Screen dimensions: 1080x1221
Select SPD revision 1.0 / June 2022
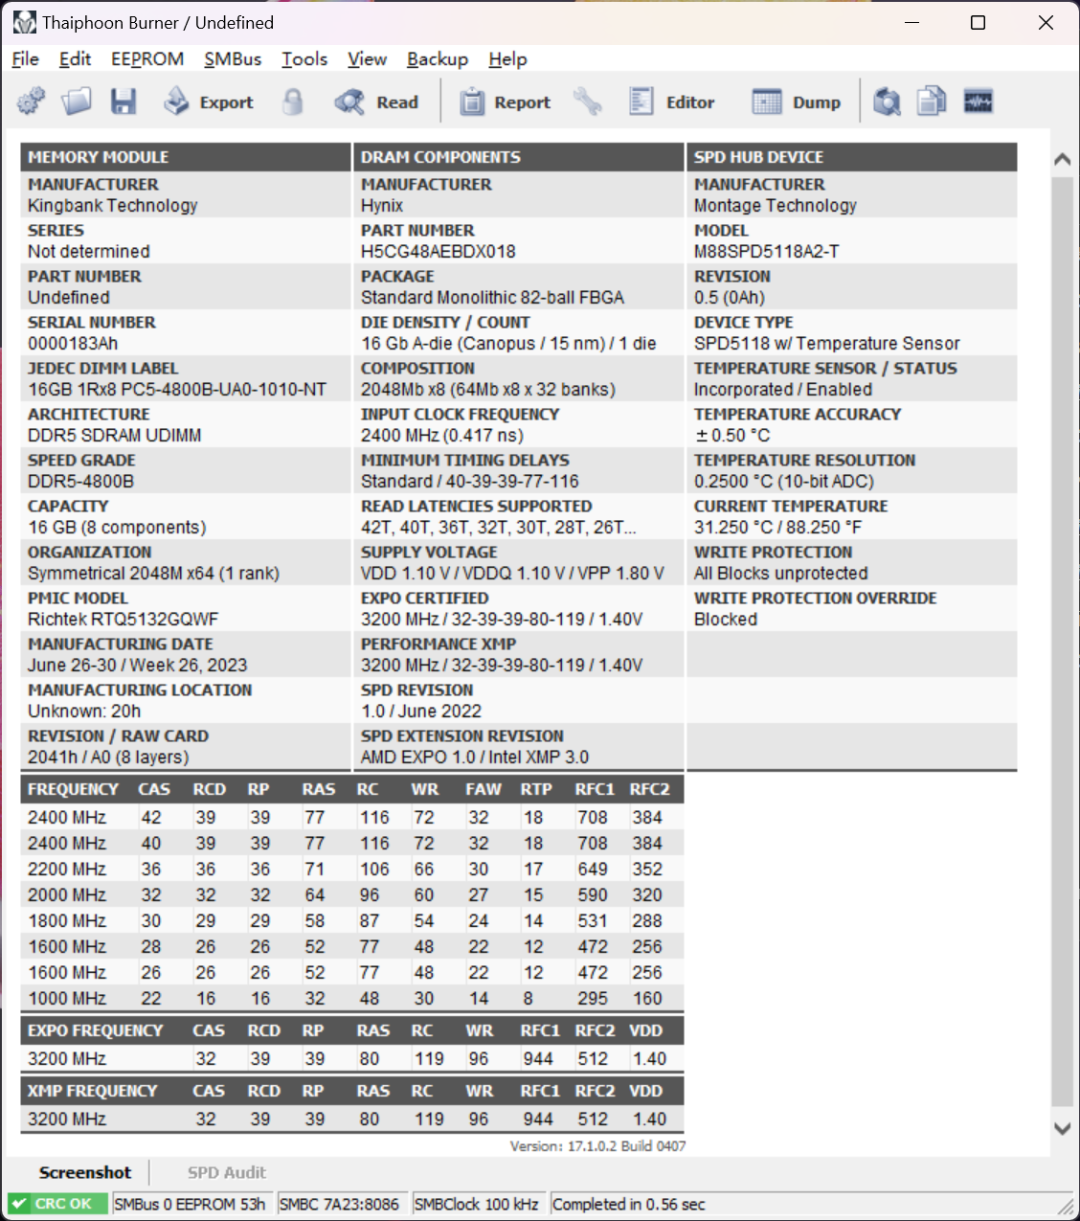pos(421,712)
